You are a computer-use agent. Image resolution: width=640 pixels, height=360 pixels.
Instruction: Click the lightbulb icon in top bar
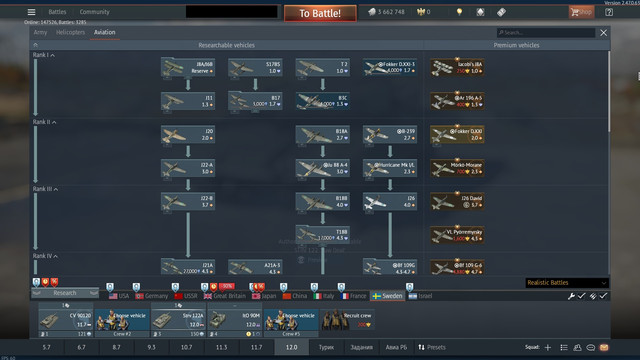point(459,12)
